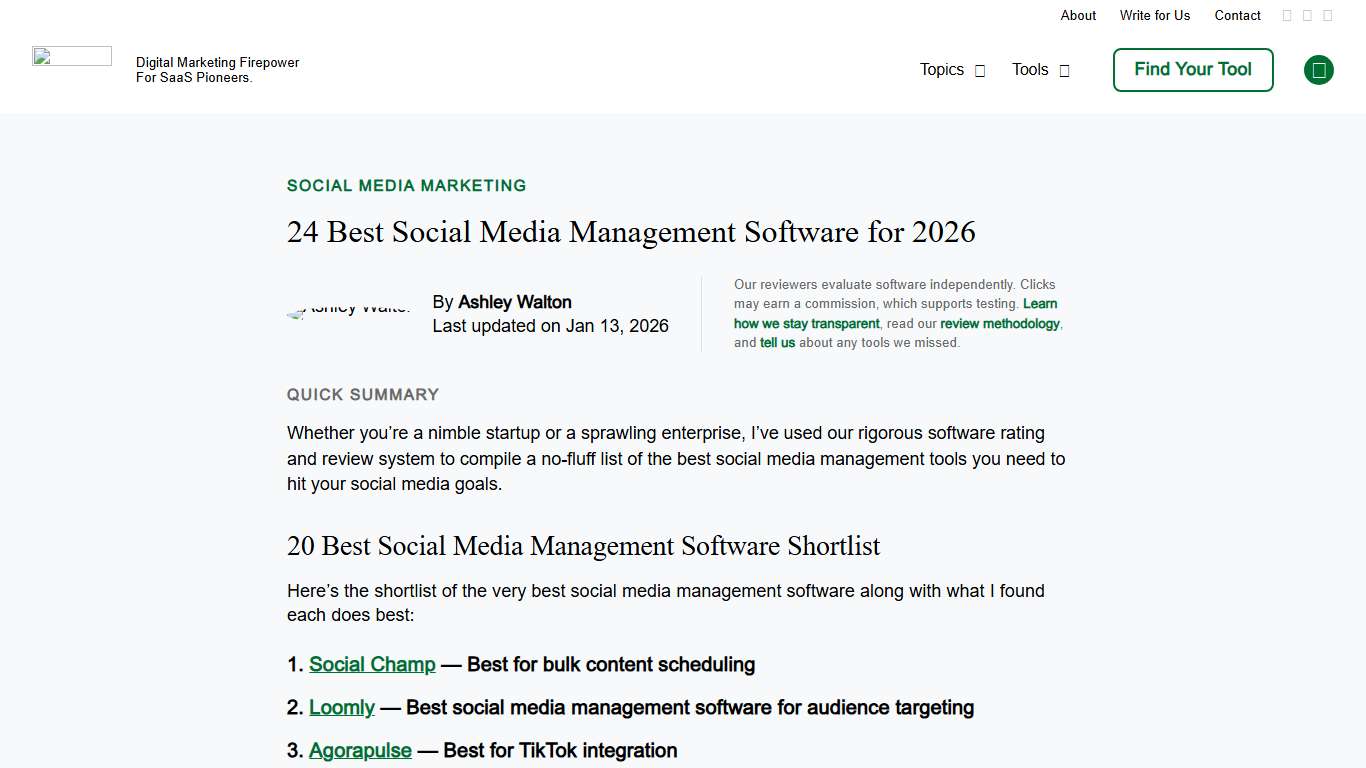Viewport: 1366px width, 768px height.
Task: Open the SOCIAL MEDIA MARKETING category
Action: click(406, 185)
